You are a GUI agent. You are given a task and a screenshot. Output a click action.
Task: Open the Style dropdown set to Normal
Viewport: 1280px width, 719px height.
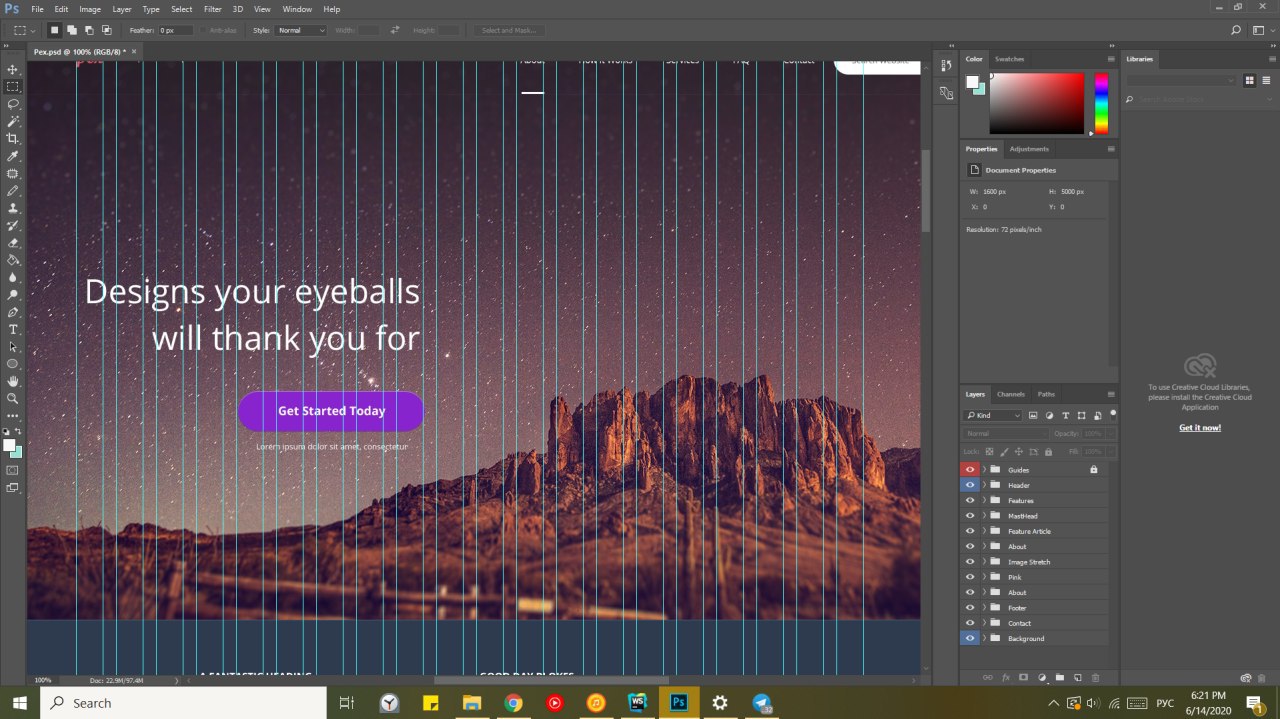(x=301, y=31)
